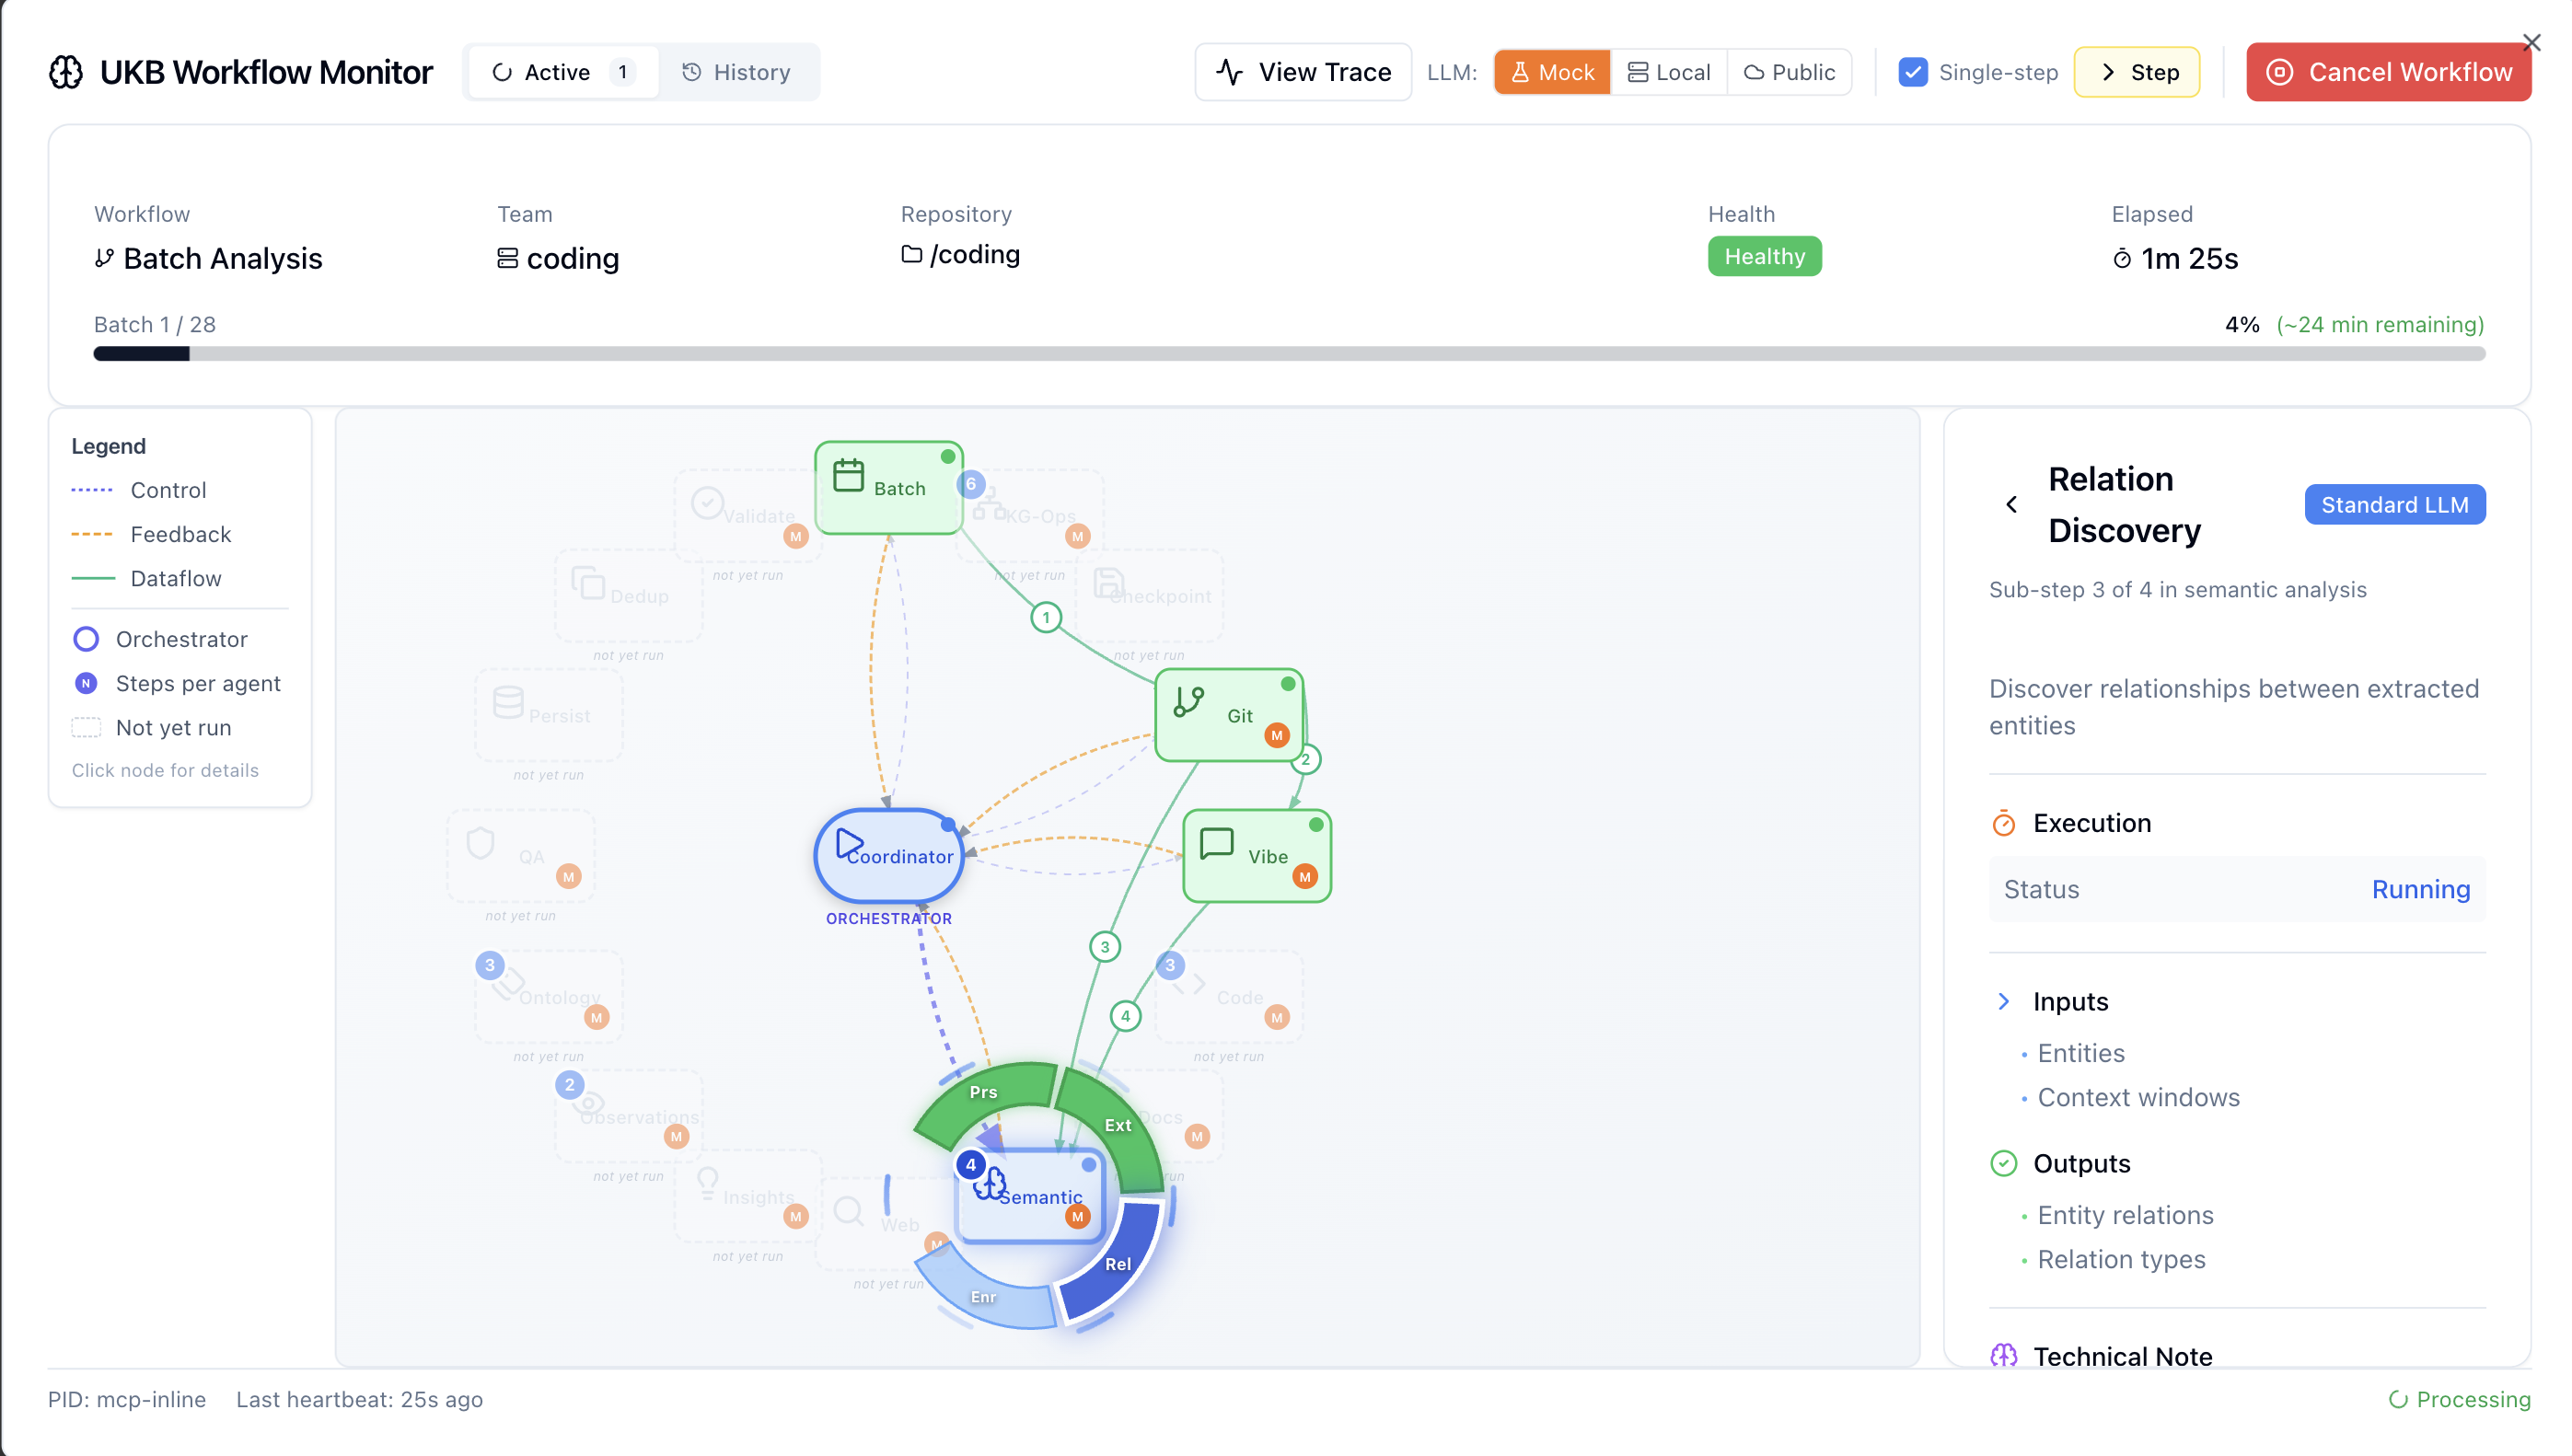This screenshot has height=1456, width=2572.
Task: Click the step 6 badge on Batch
Action: point(970,484)
